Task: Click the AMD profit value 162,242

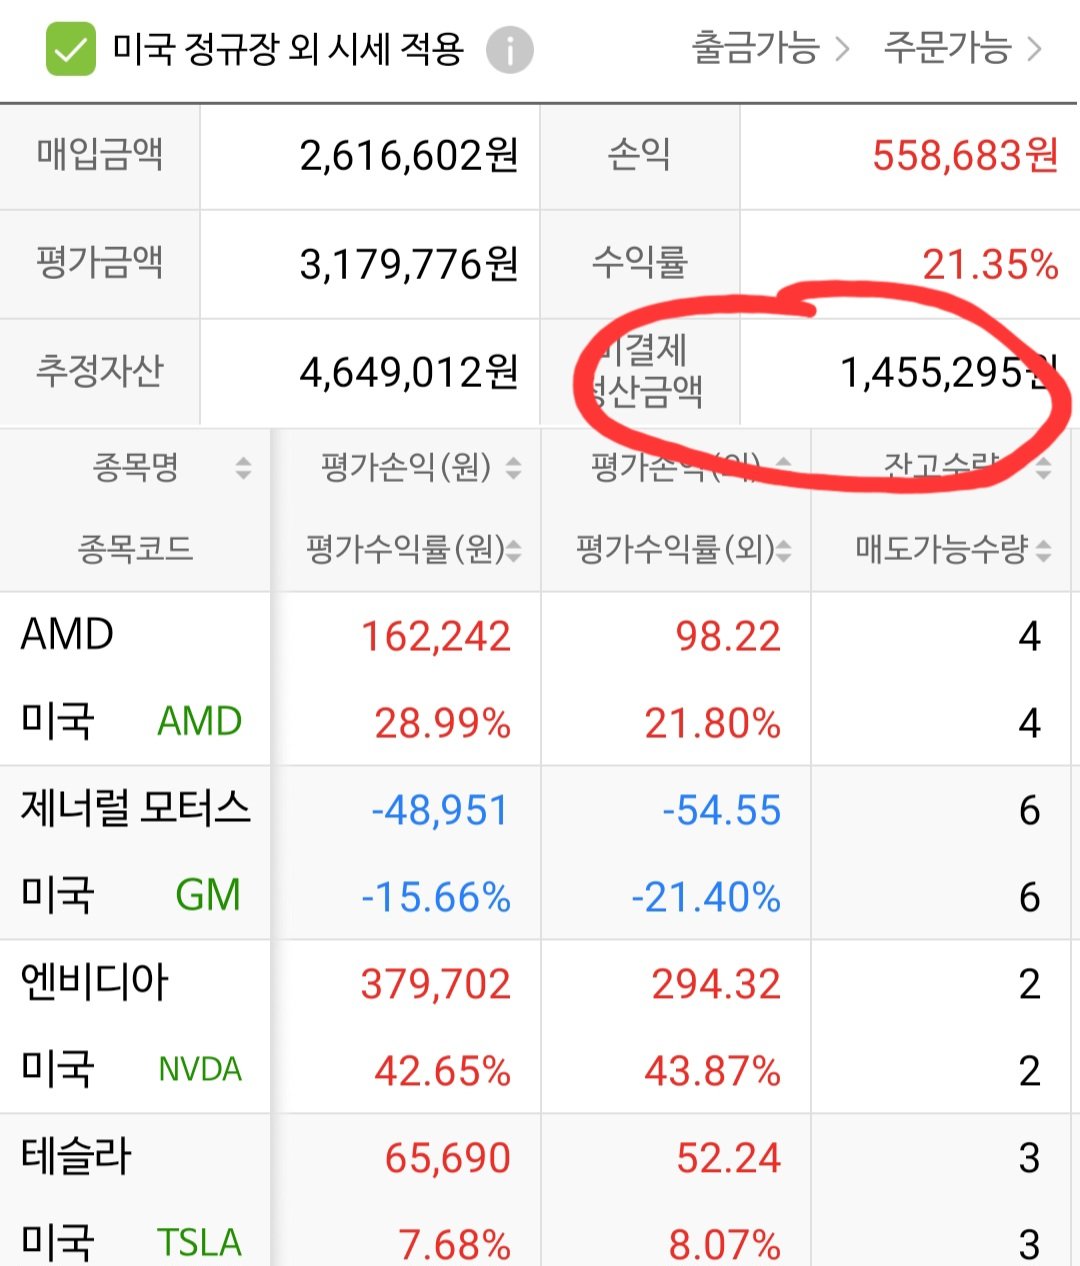Action: click(436, 636)
